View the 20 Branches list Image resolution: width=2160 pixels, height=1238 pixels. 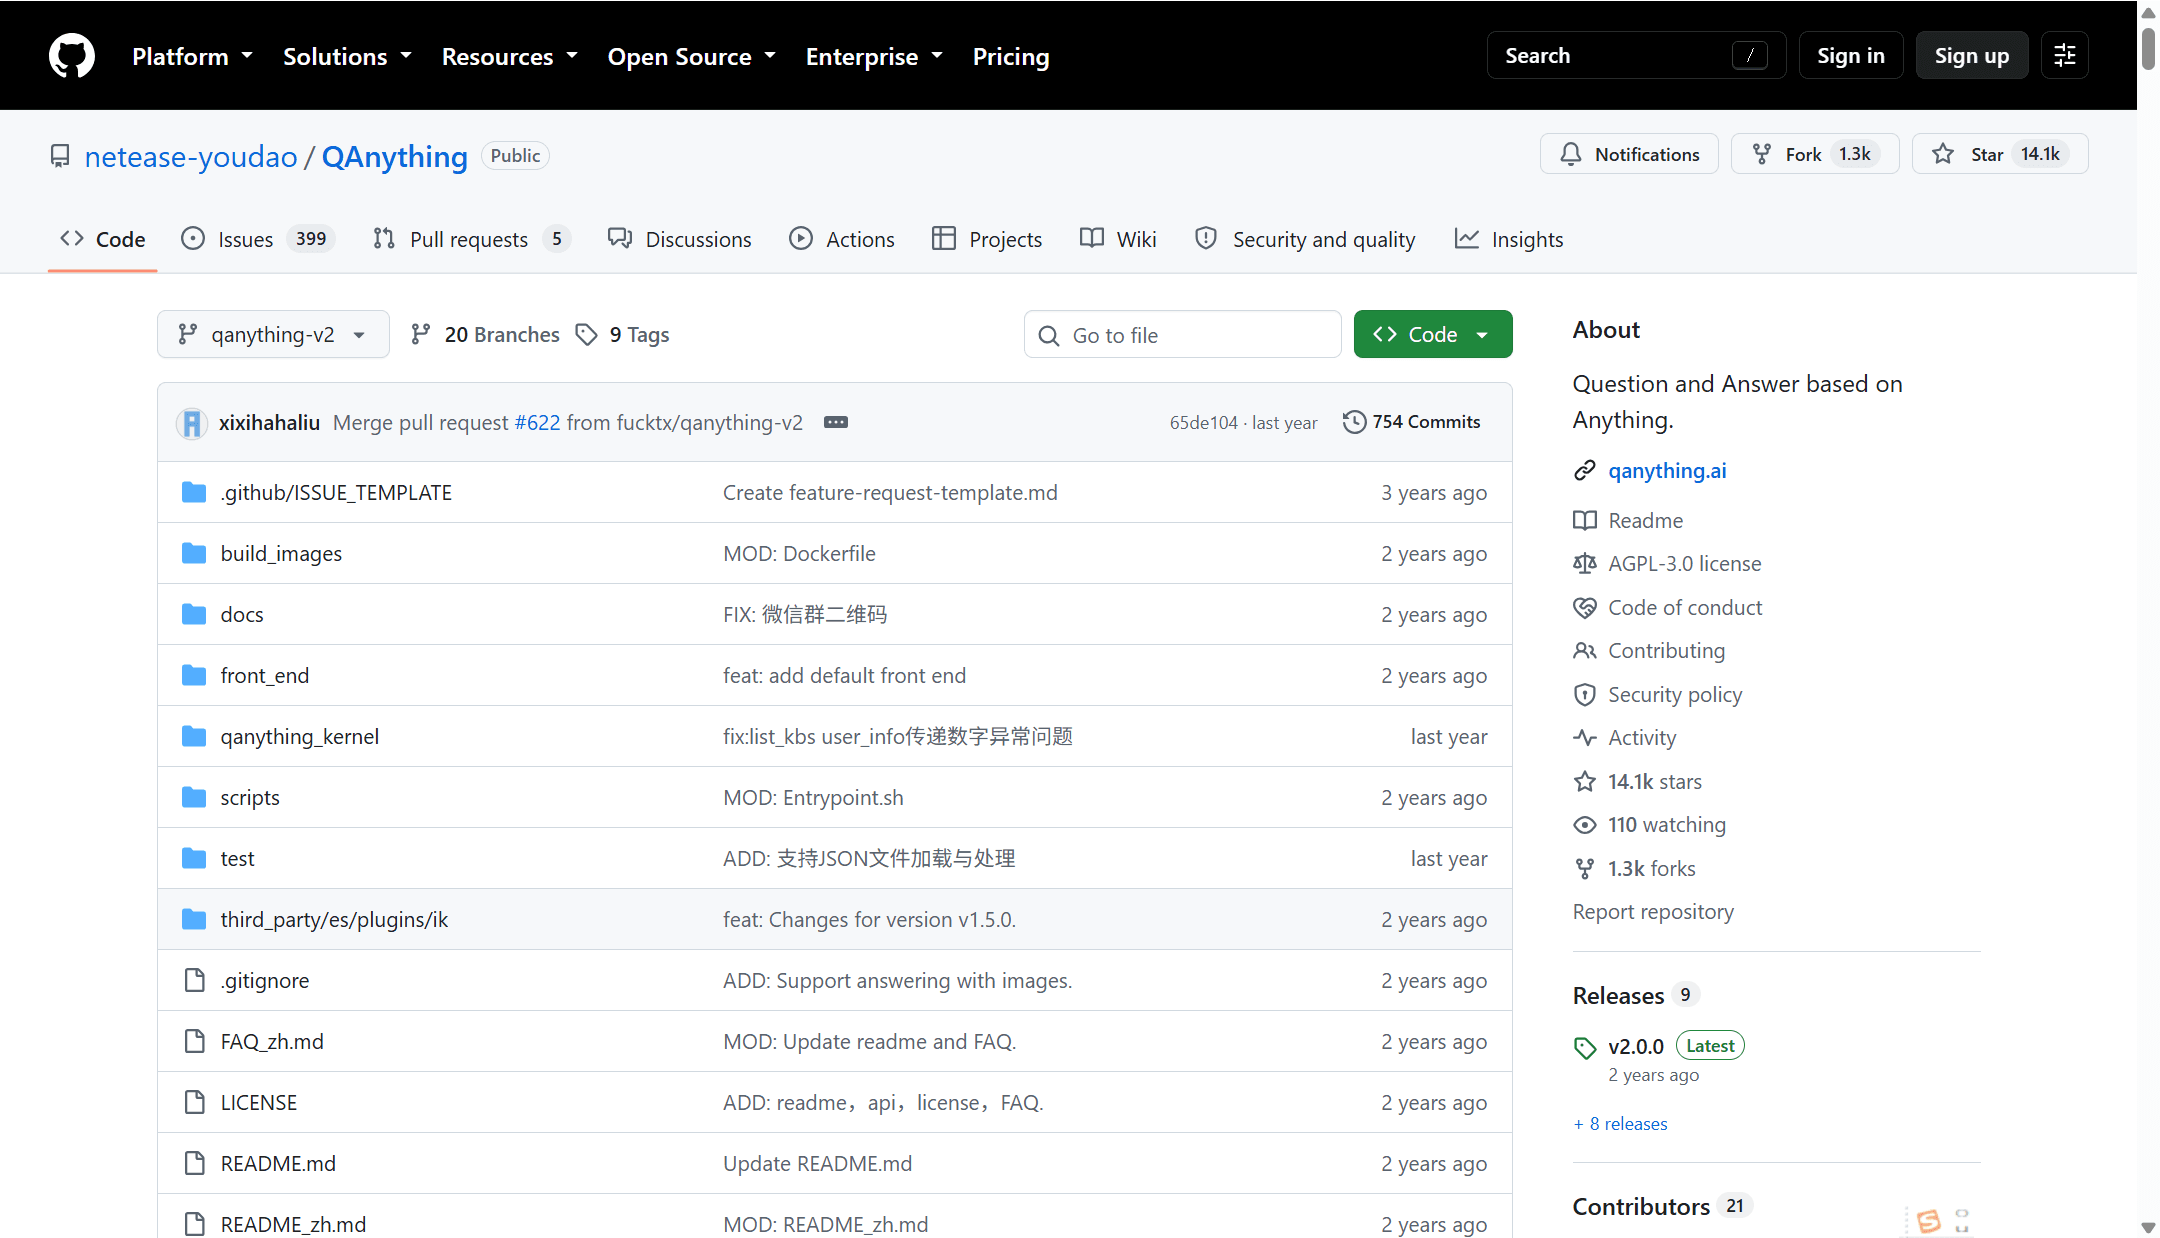[x=485, y=335]
